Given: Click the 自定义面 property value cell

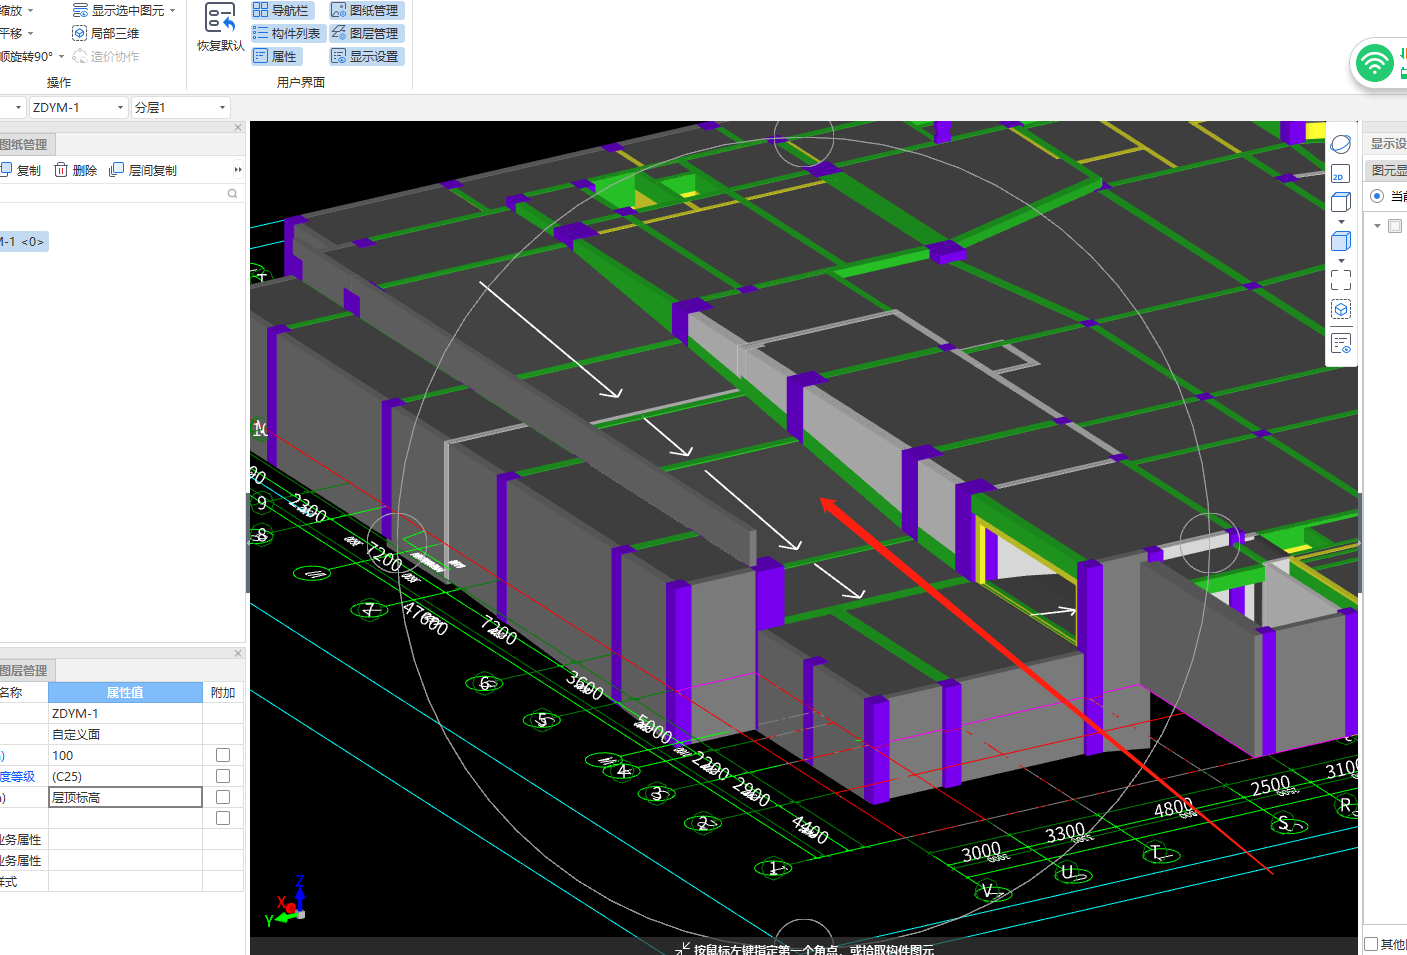Looking at the screenshot, I should pyautogui.click(x=125, y=734).
